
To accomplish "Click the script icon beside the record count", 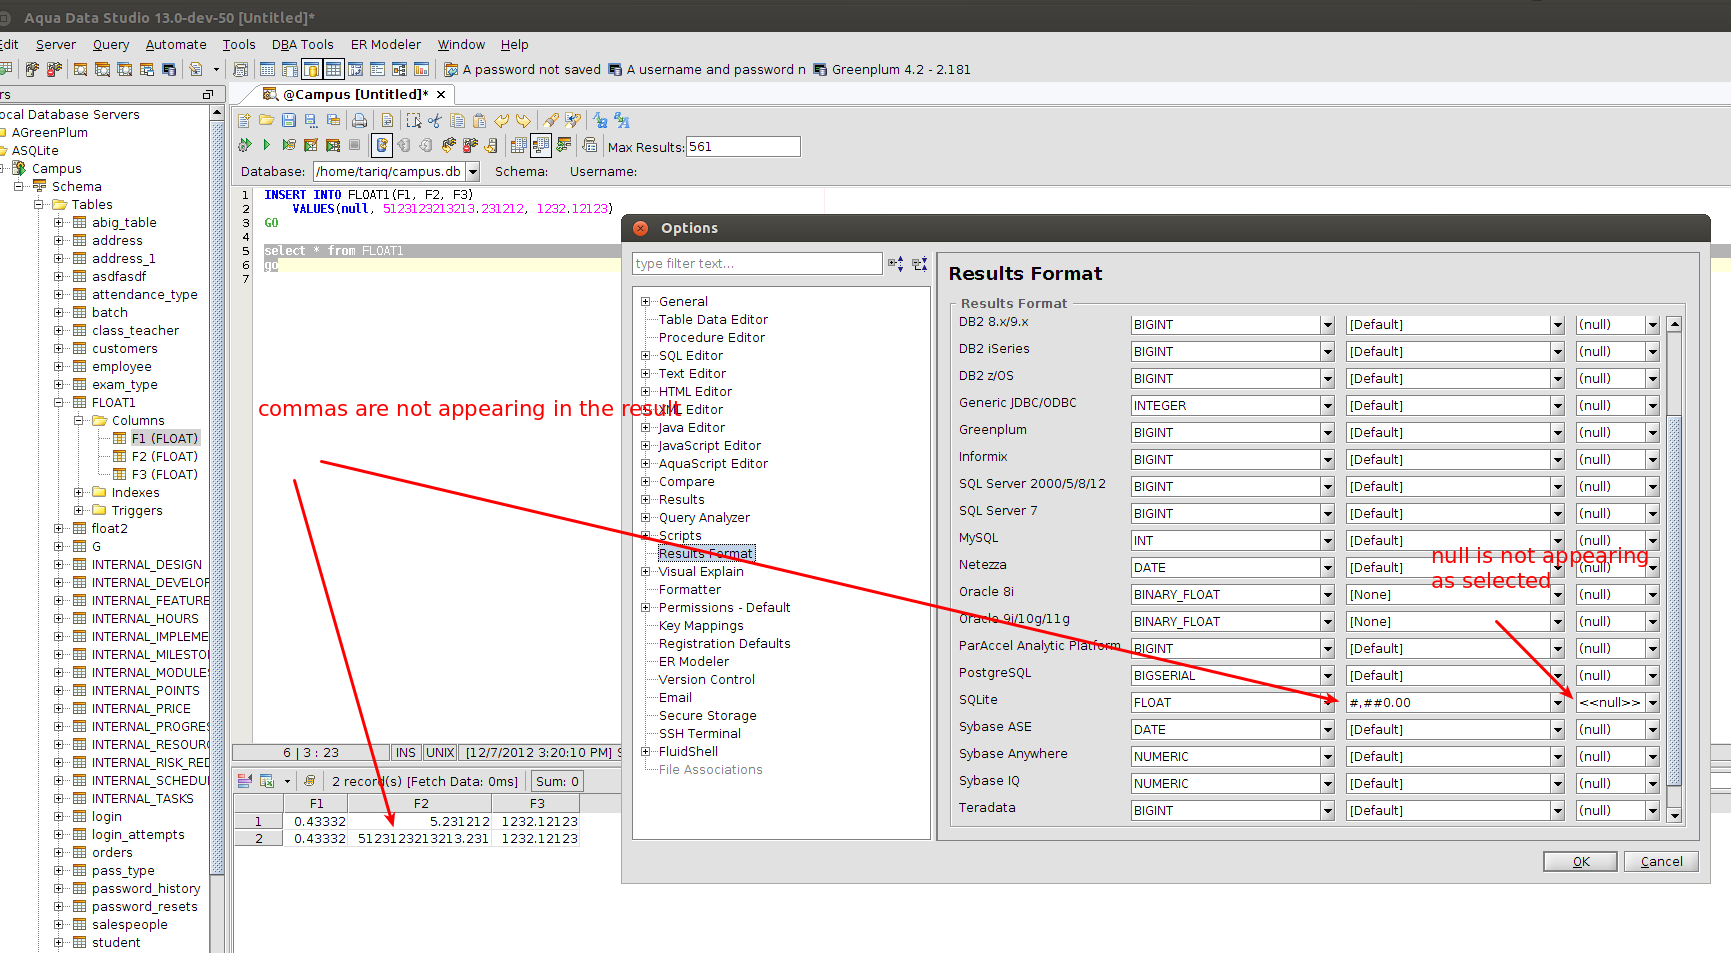I will 310,781.
